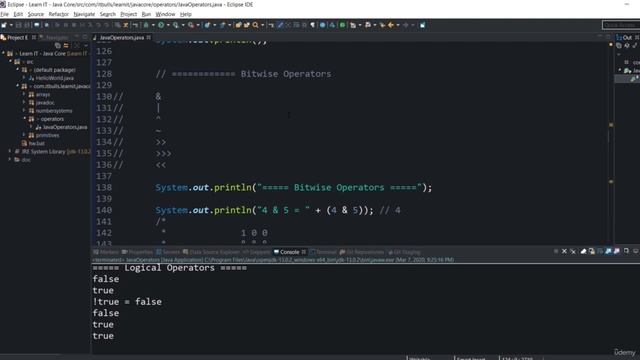Screen dimensions: 640x360
Task: Click the Show Whitespace Characters pilcrow icon
Action: (313, 25)
